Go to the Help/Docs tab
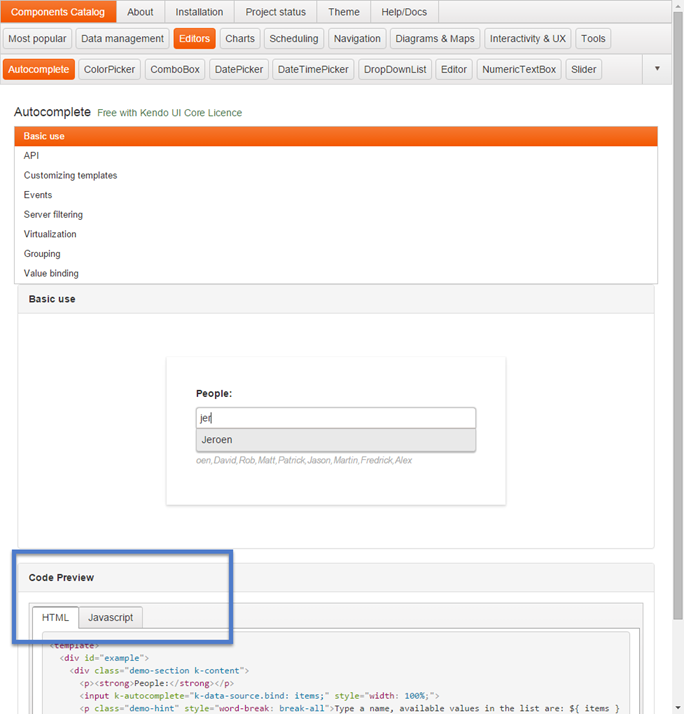 click(x=404, y=12)
